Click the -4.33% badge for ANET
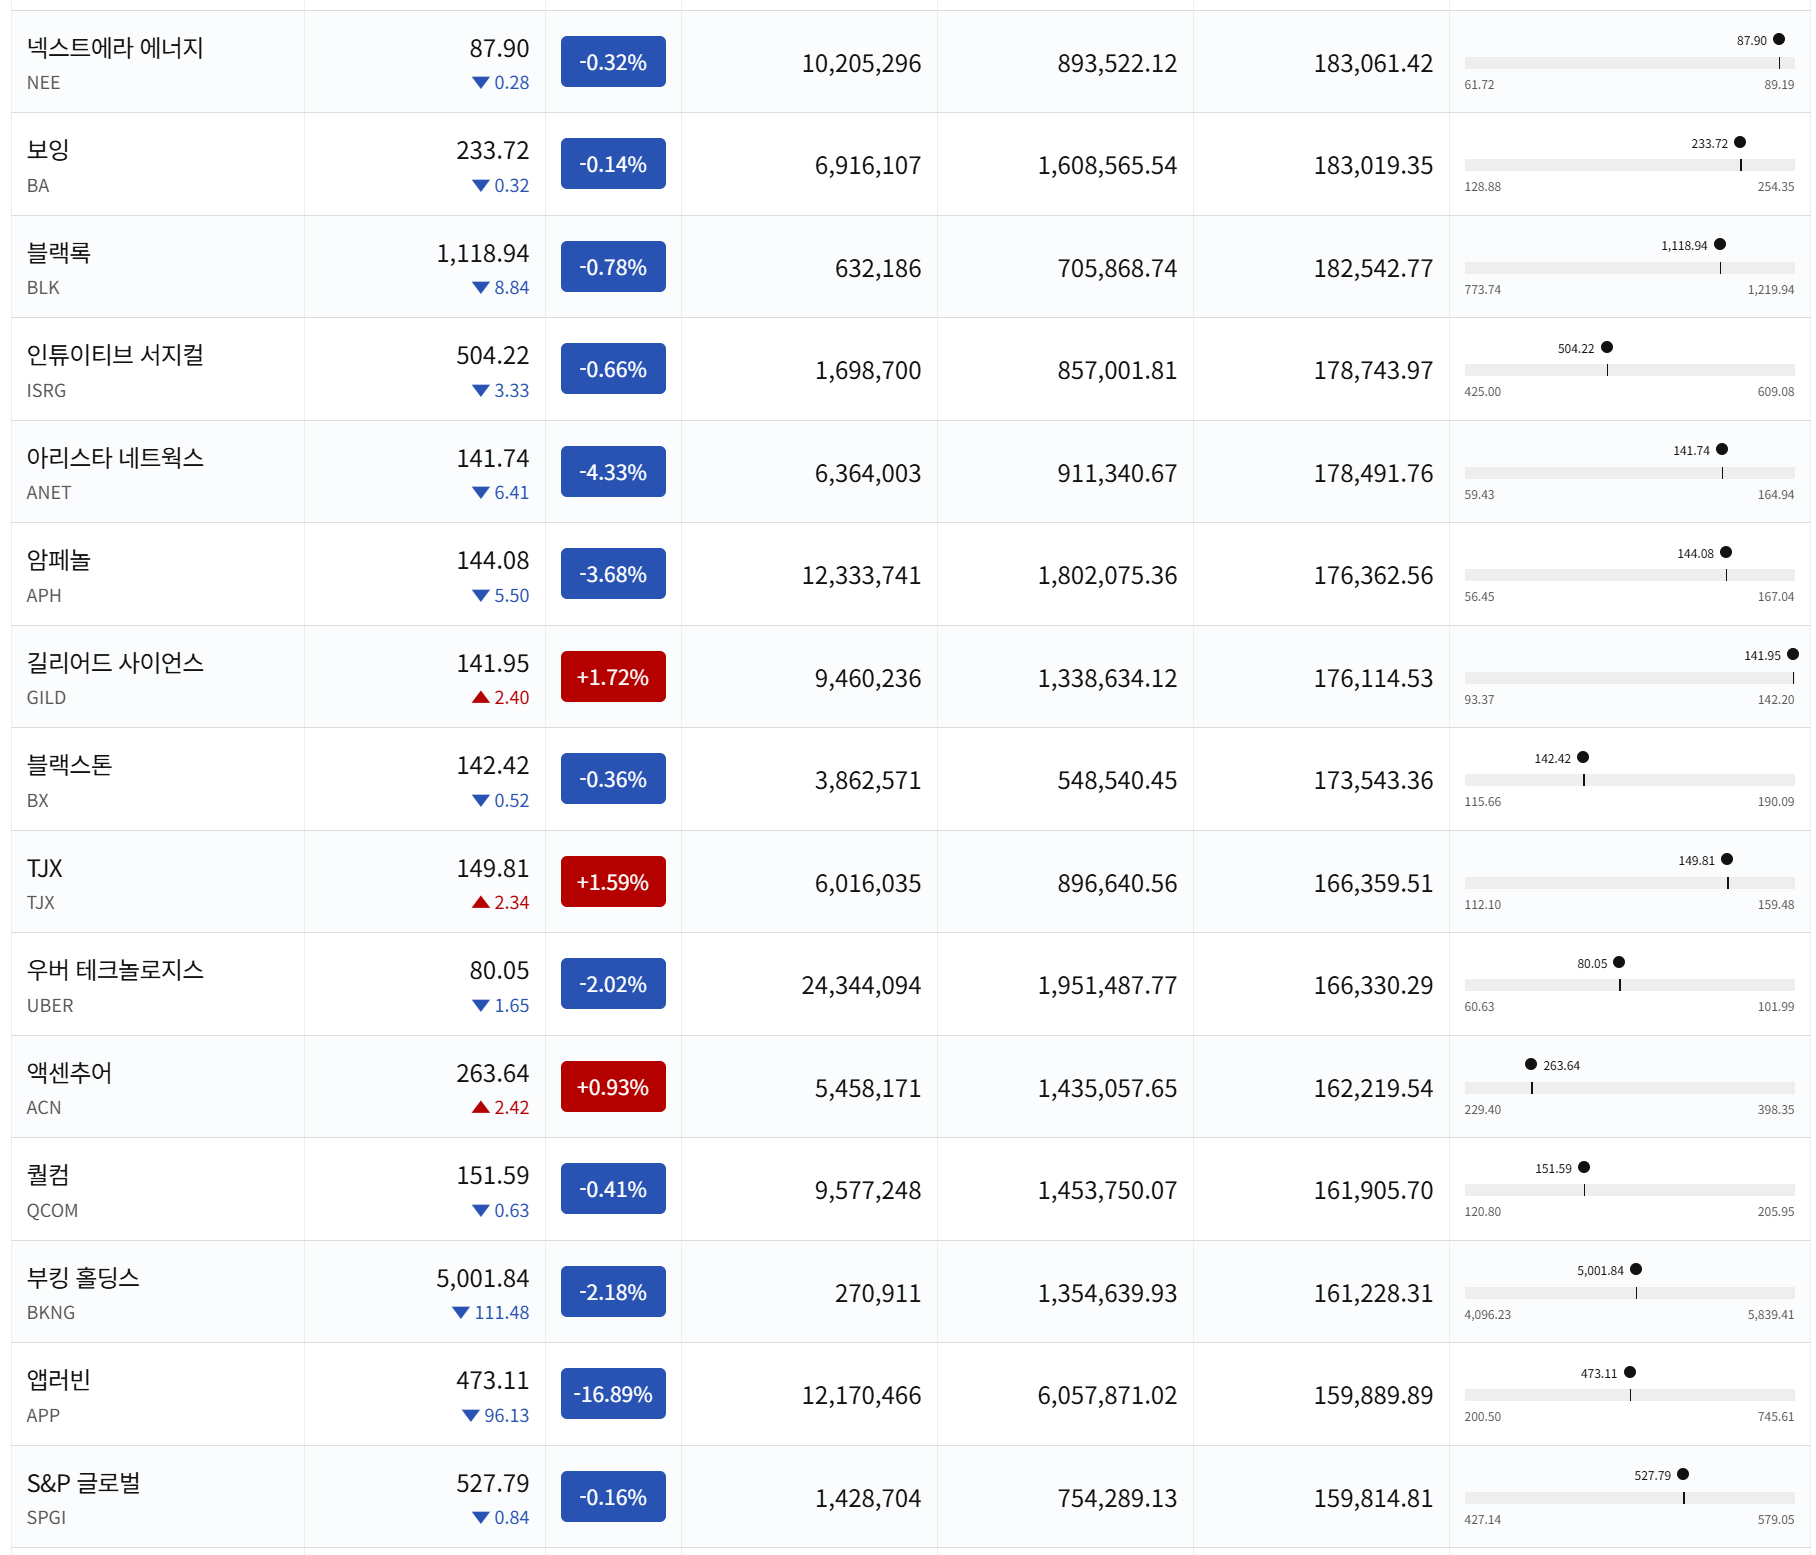1816x1555 pixels. click(x=613, y=472)
